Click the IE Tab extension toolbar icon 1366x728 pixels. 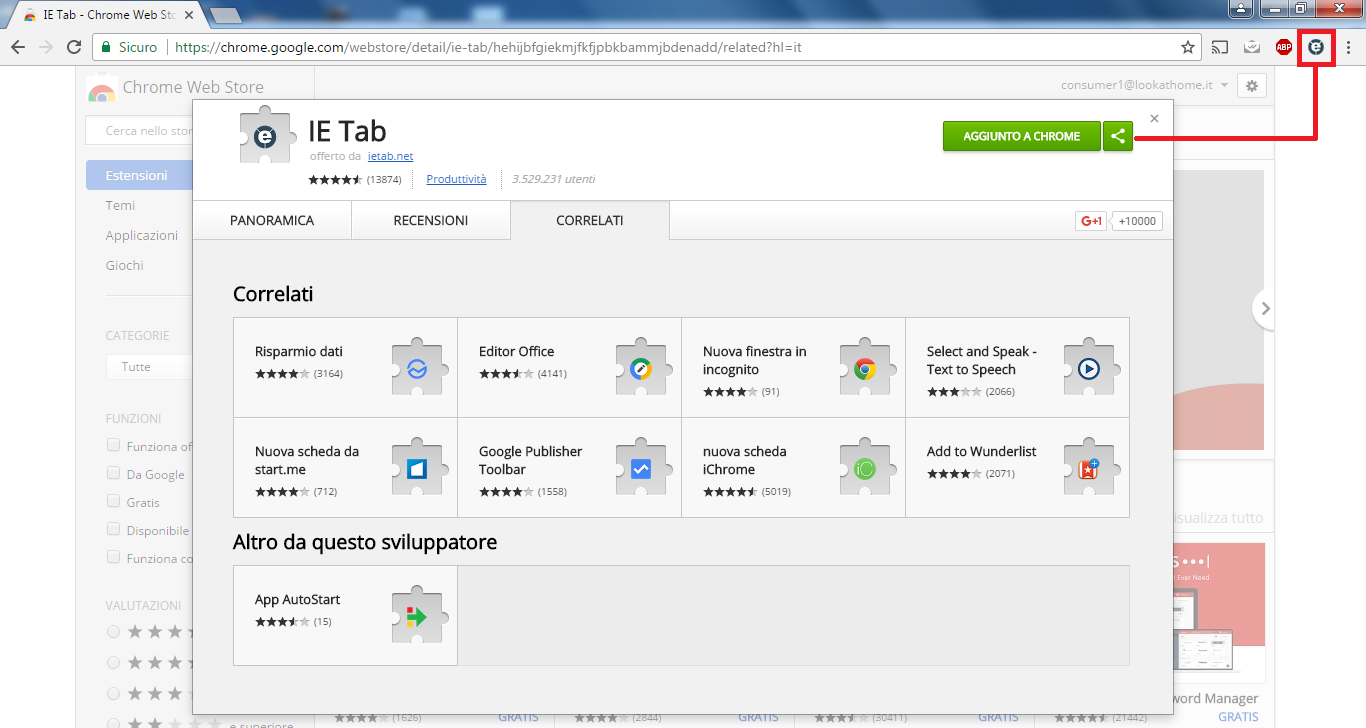click(x=1316, y=47)
